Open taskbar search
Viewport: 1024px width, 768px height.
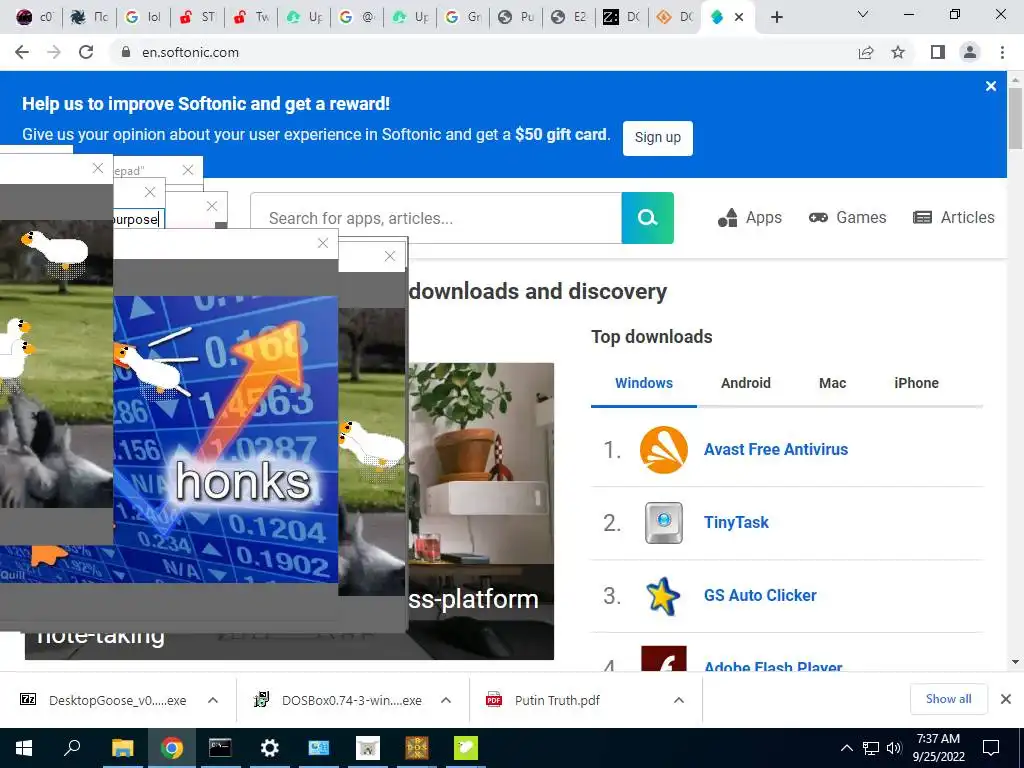click(x=72, y=748)
